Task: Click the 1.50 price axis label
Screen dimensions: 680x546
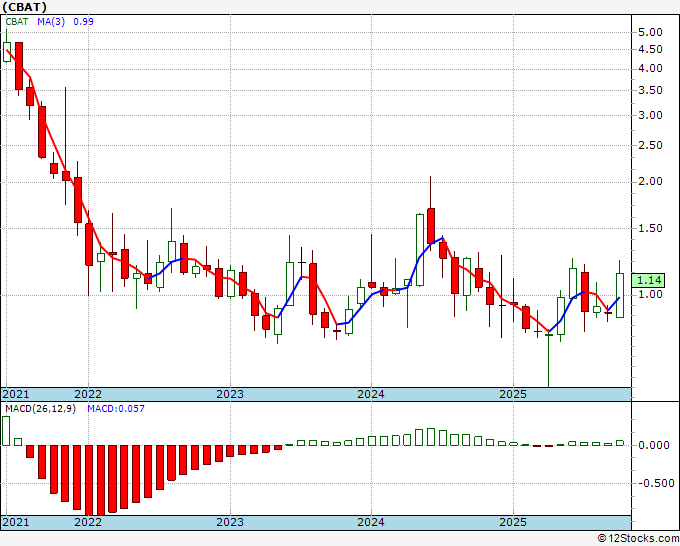Action: [x=650, y=228]
